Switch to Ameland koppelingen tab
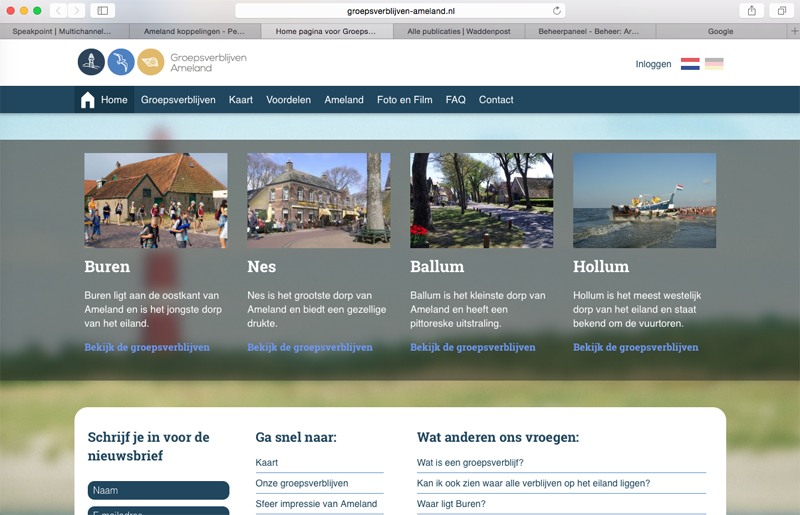Image resolution: width=800 pixels, height=515 pixels. tap(194, 31)
